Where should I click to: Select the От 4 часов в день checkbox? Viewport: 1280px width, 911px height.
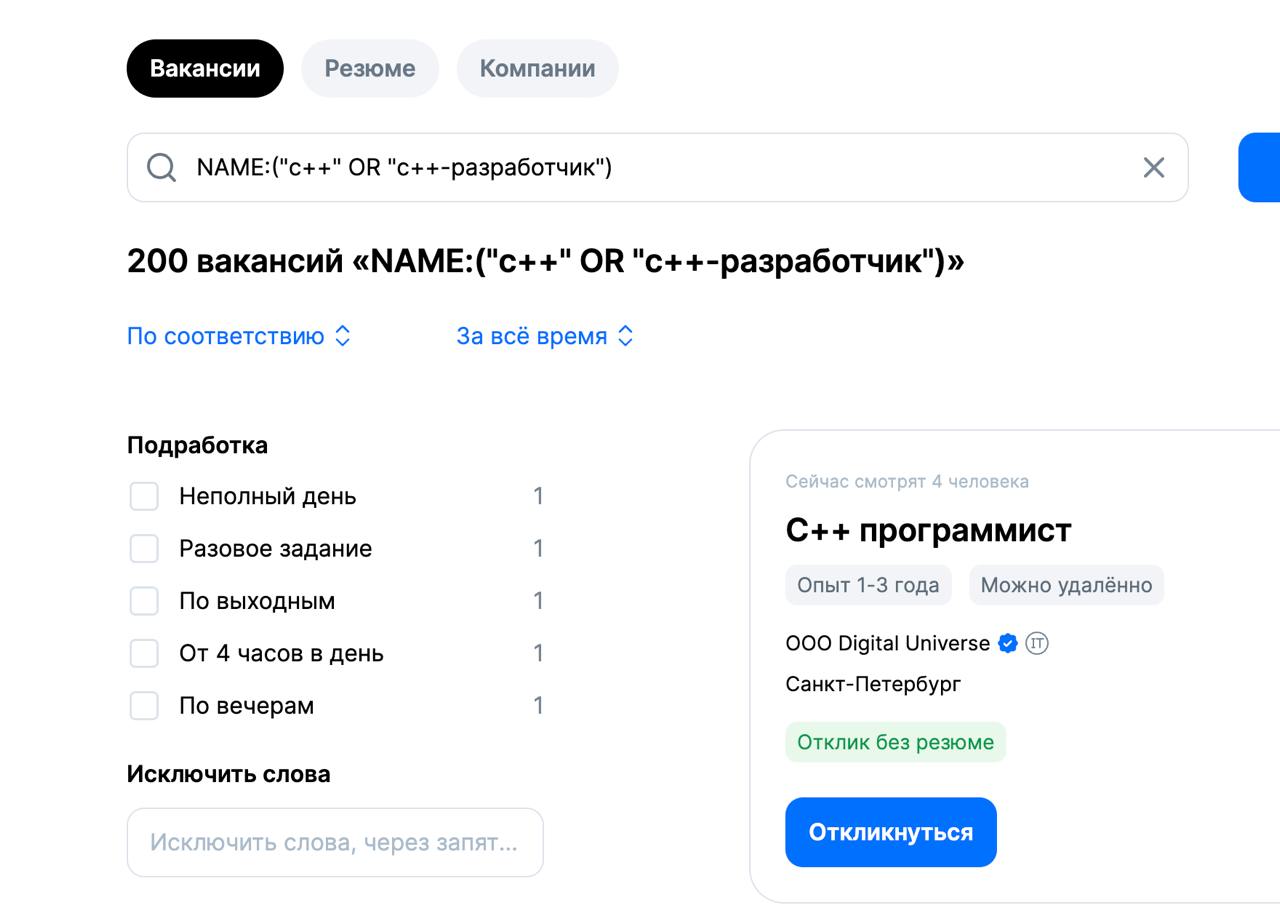tap(144, 653)
